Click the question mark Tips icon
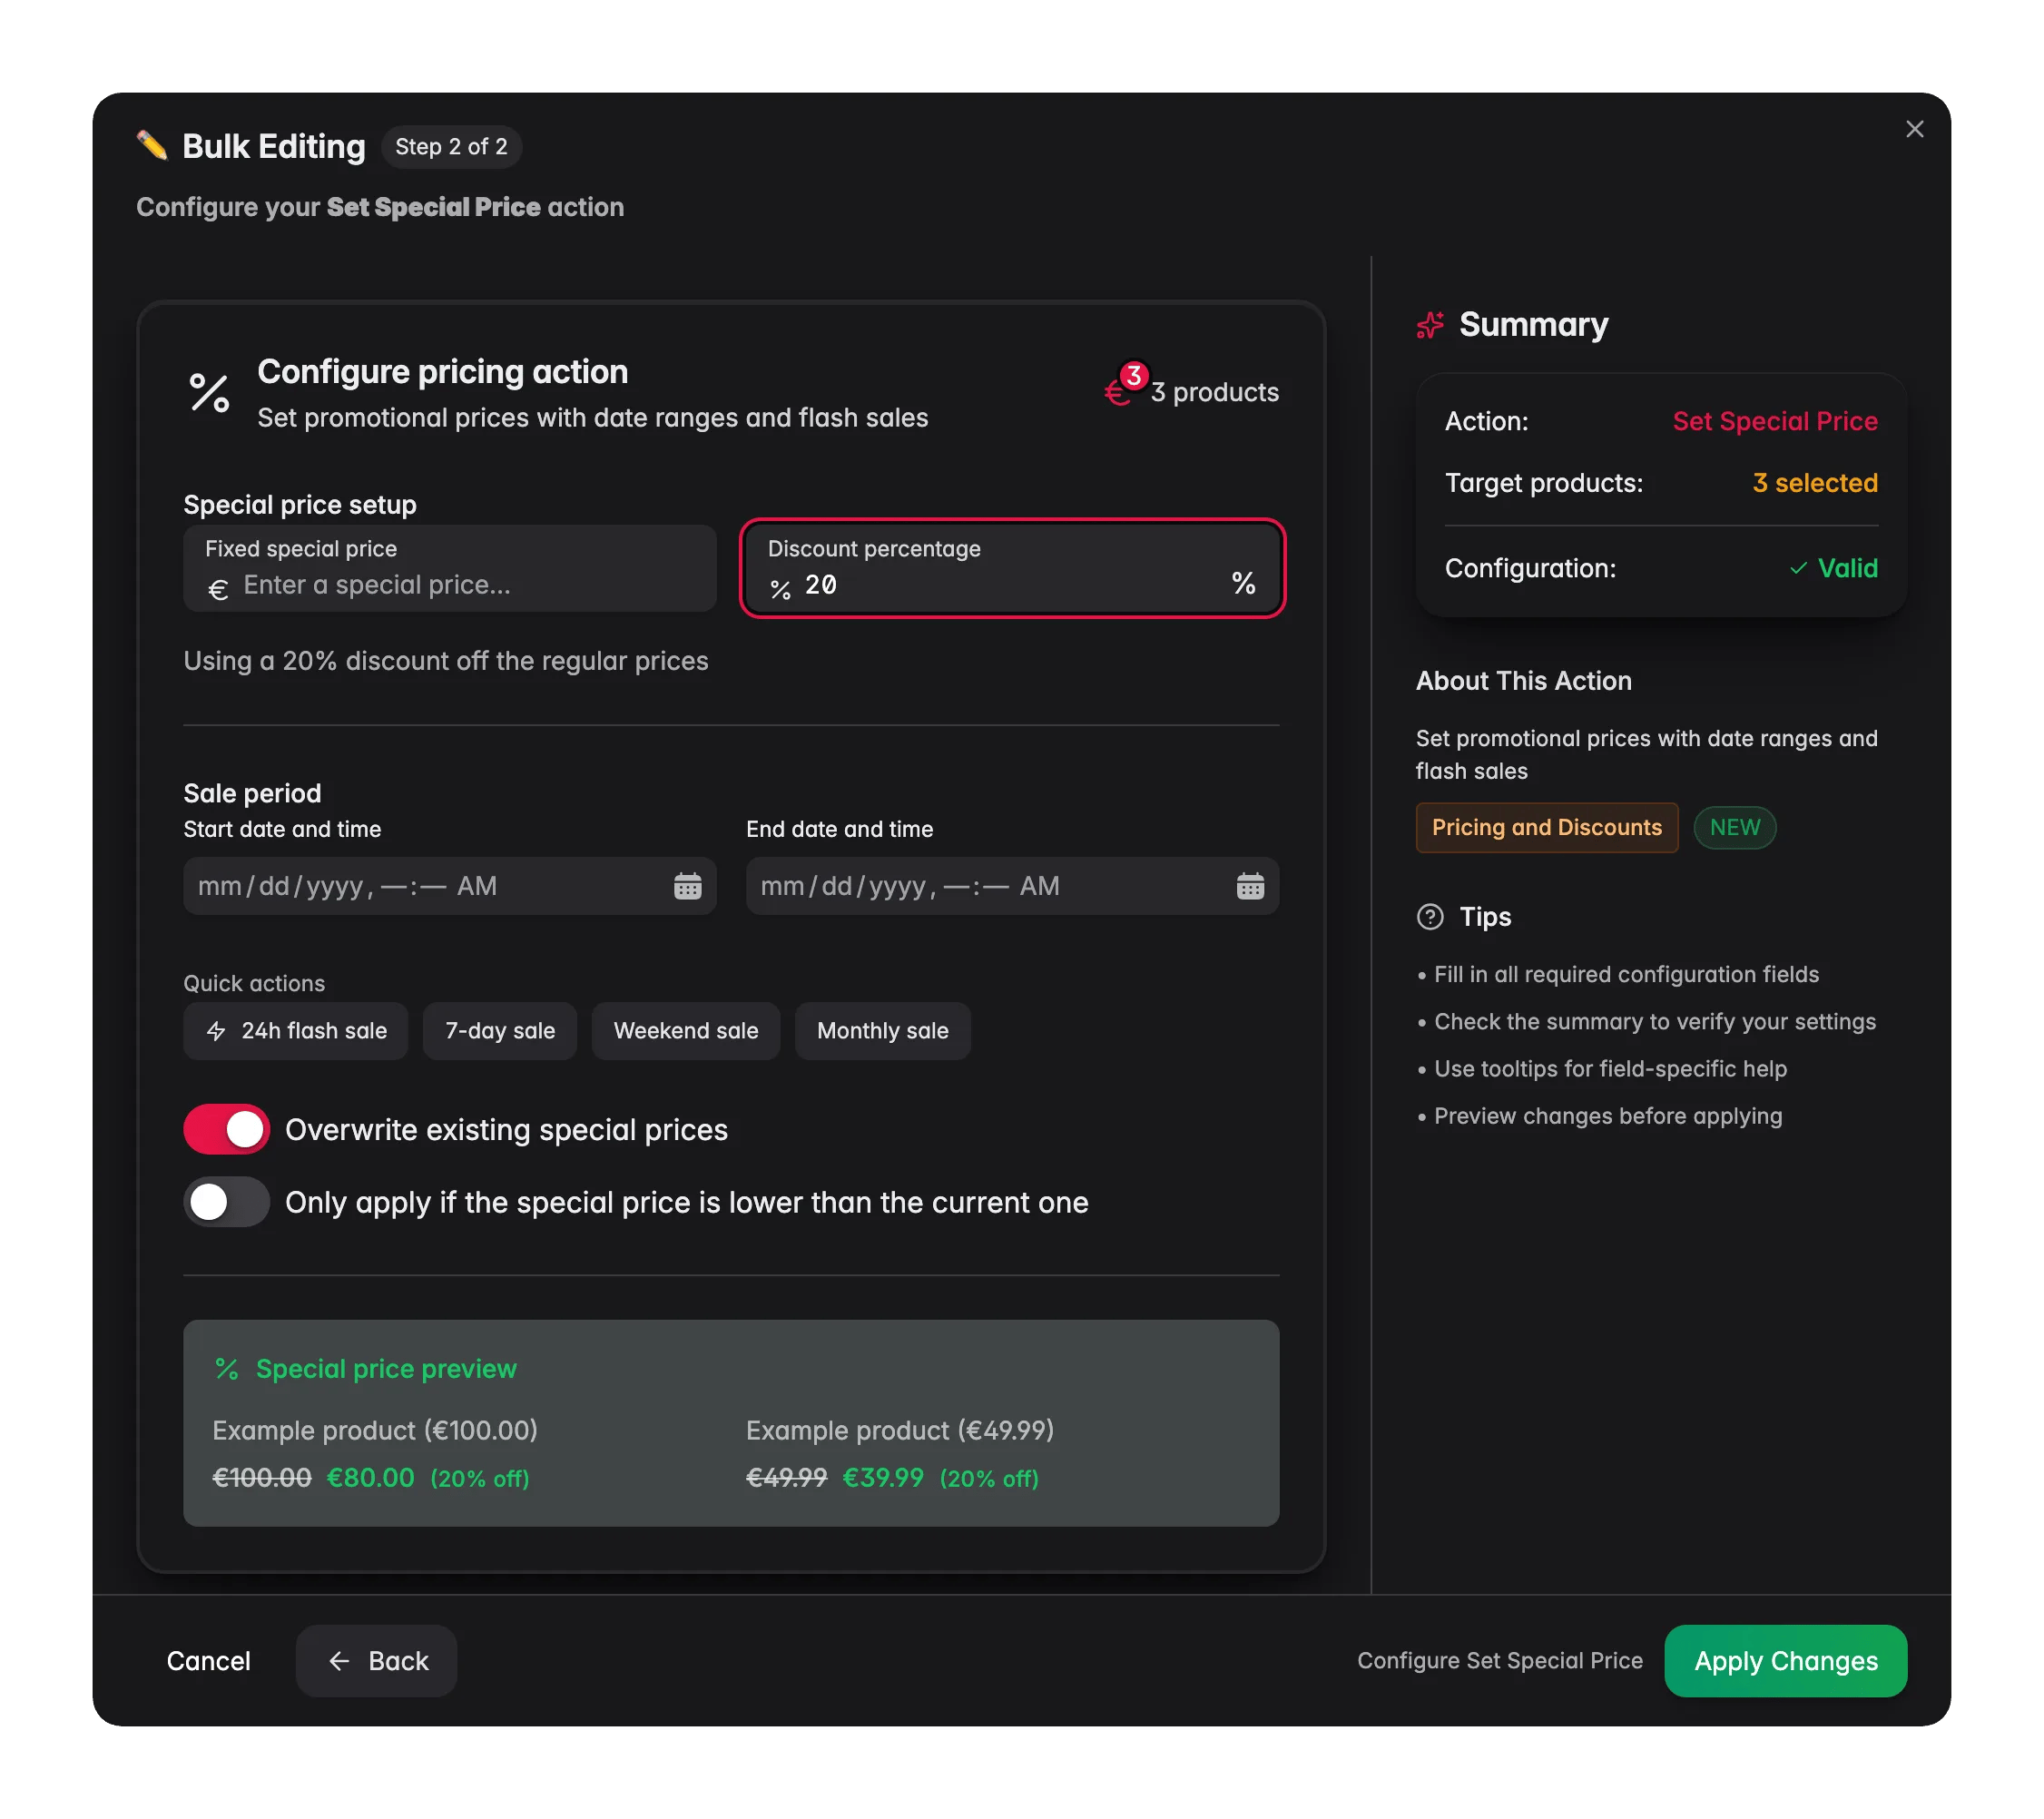This screenshot has height=1819, width=2044. 1430,917
